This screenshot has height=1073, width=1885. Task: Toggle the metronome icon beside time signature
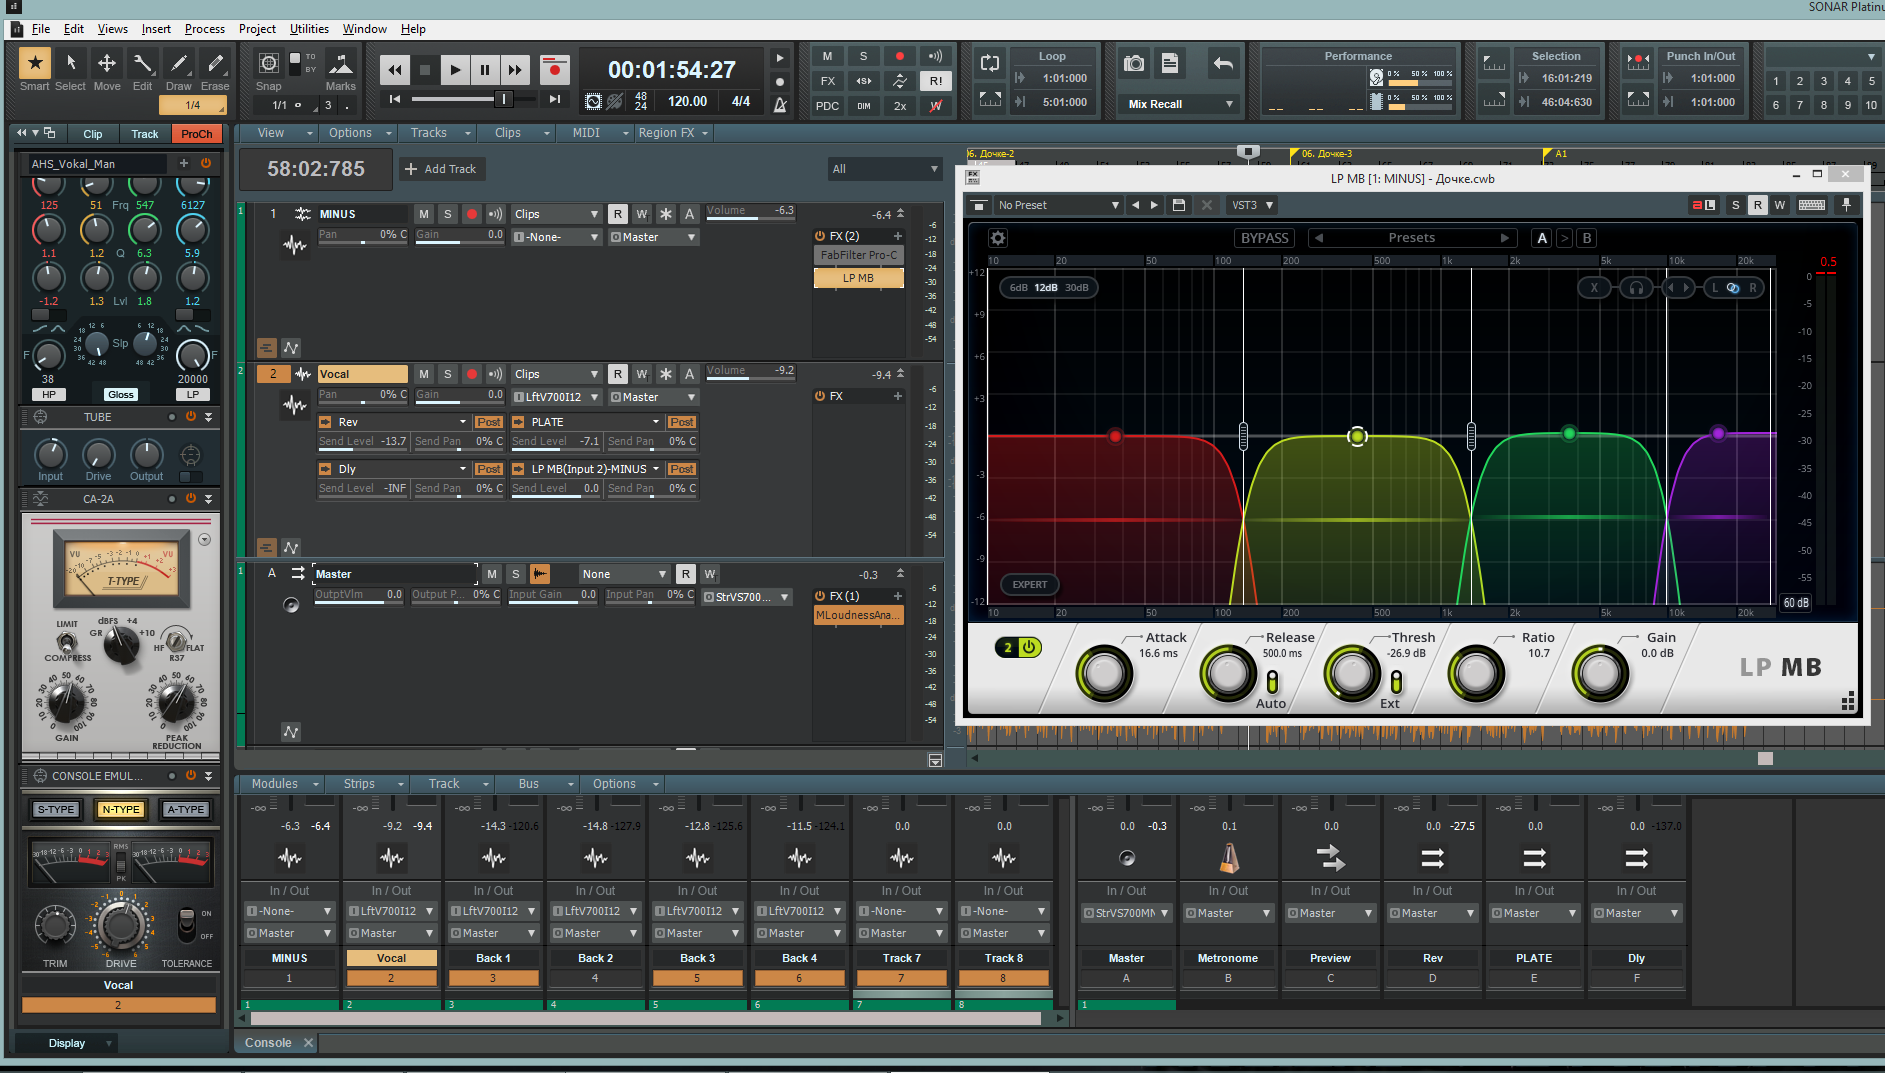pyautogui.click(x=780, y=103)
